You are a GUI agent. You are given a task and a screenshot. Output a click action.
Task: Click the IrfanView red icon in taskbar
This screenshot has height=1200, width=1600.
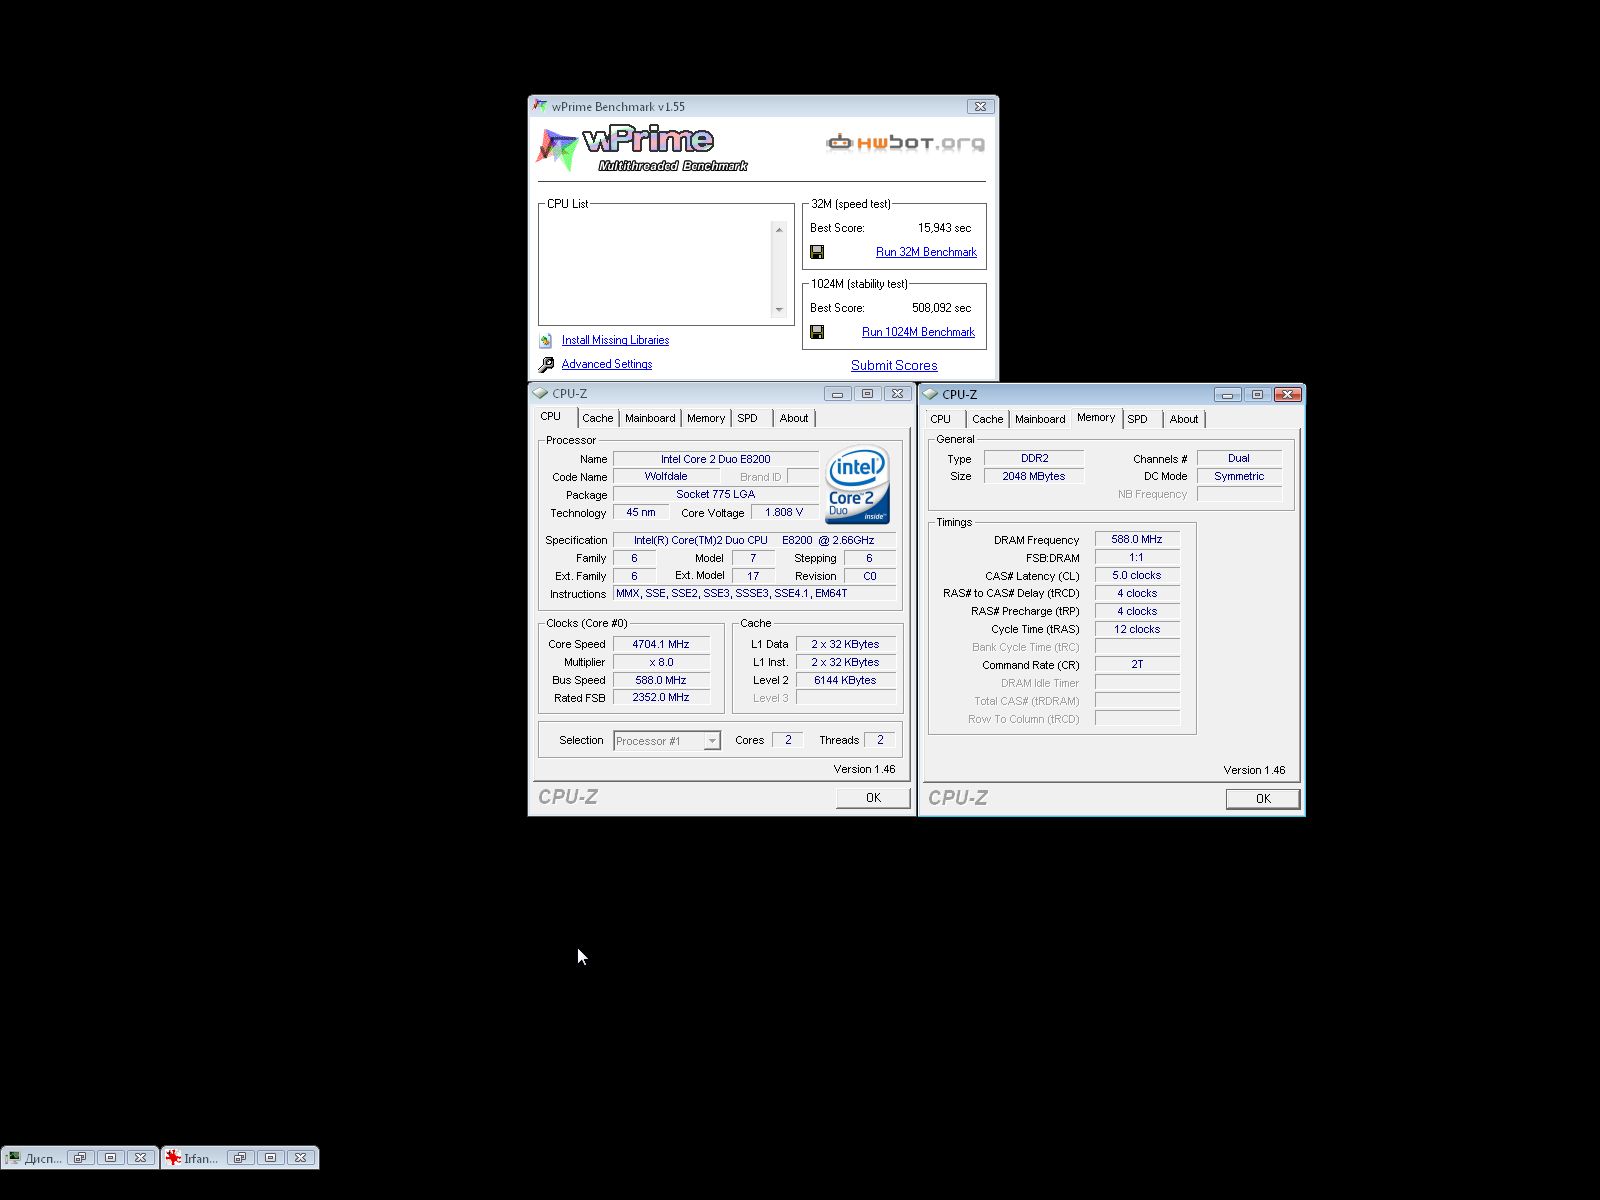[173, 1158]
